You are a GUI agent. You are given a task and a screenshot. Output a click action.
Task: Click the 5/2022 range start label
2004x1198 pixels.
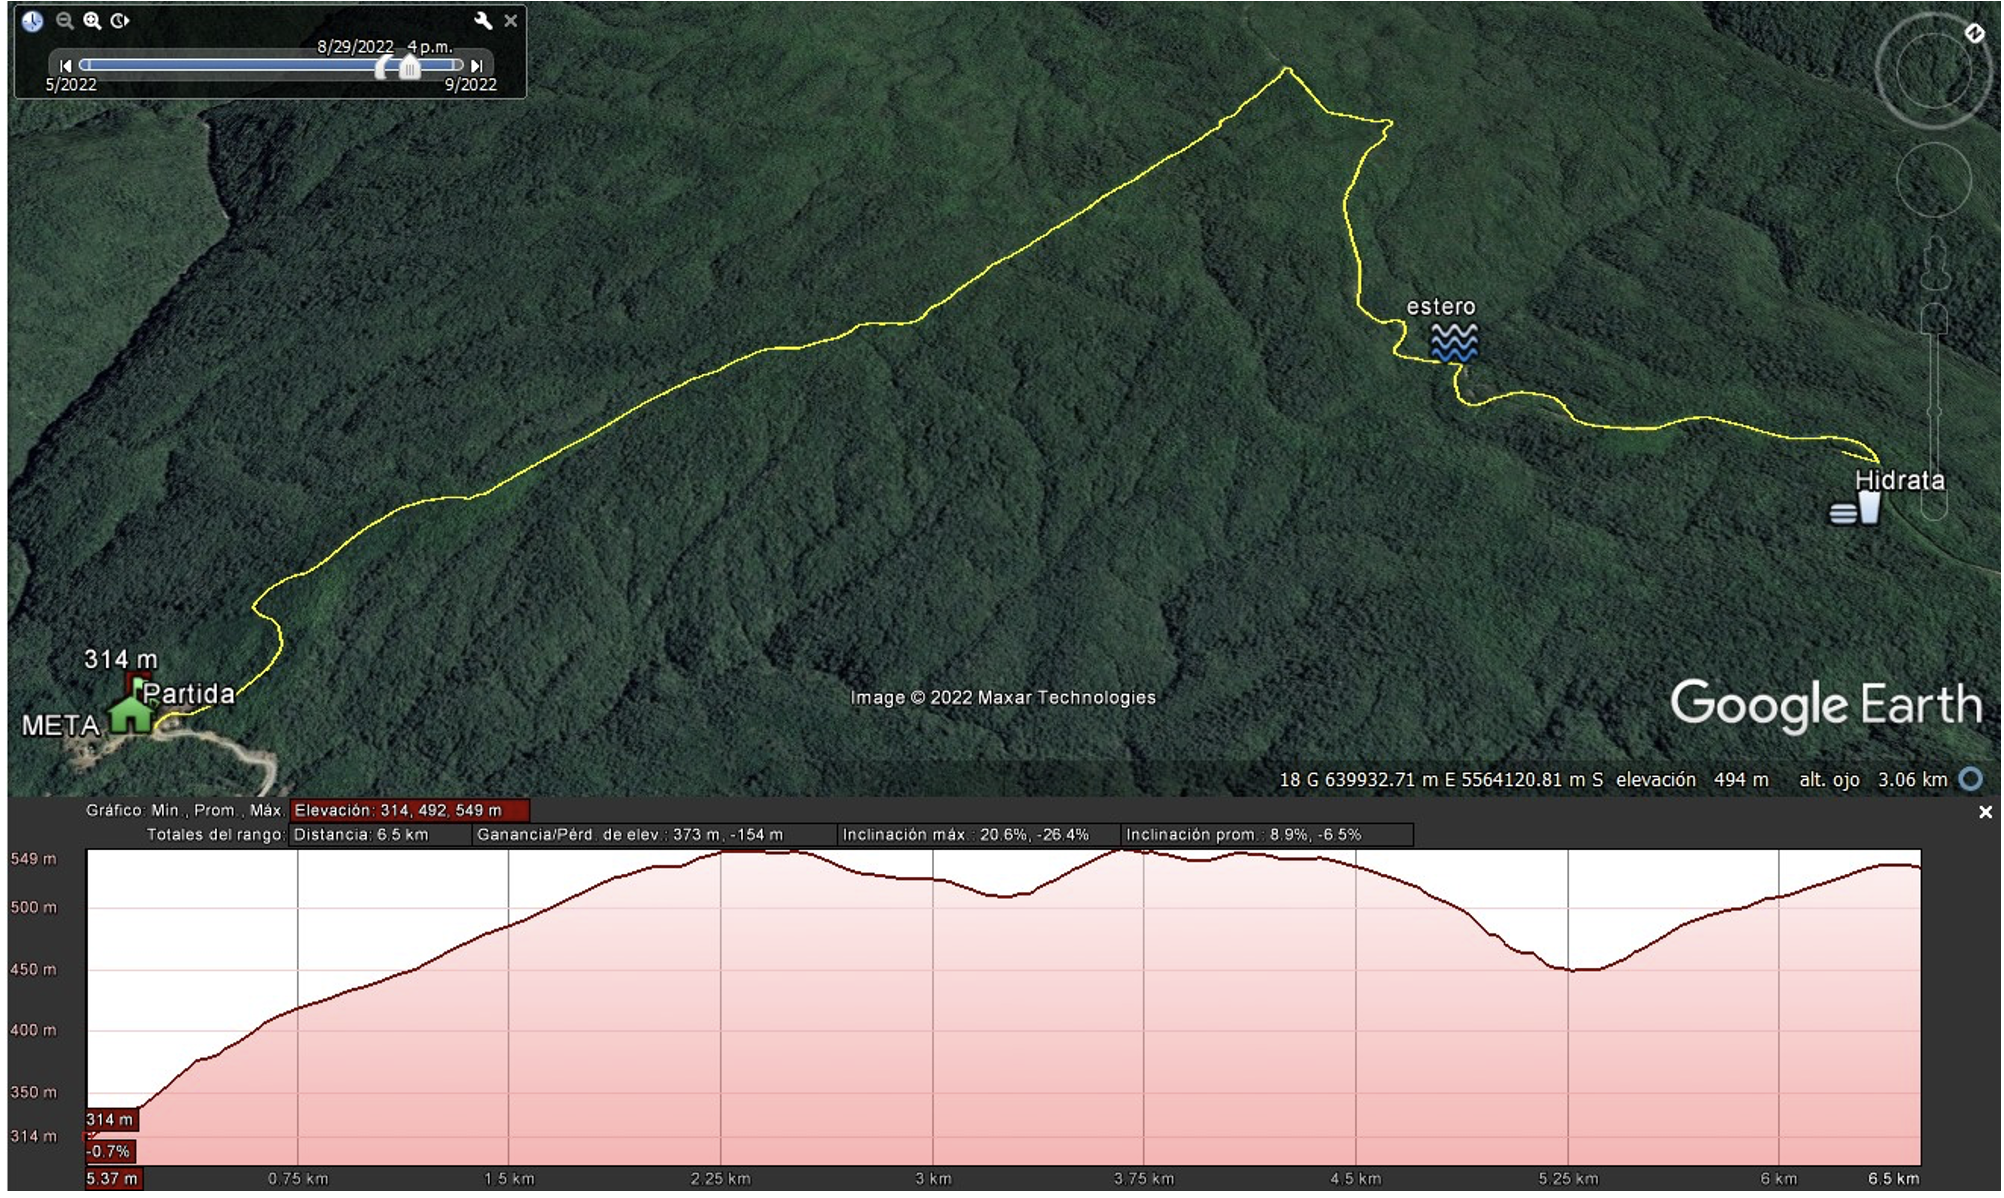71,85
